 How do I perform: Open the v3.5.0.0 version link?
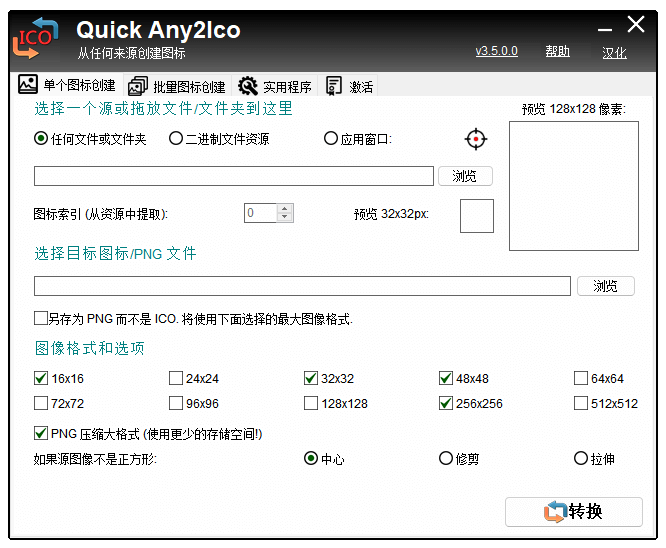tap(496, 52)
